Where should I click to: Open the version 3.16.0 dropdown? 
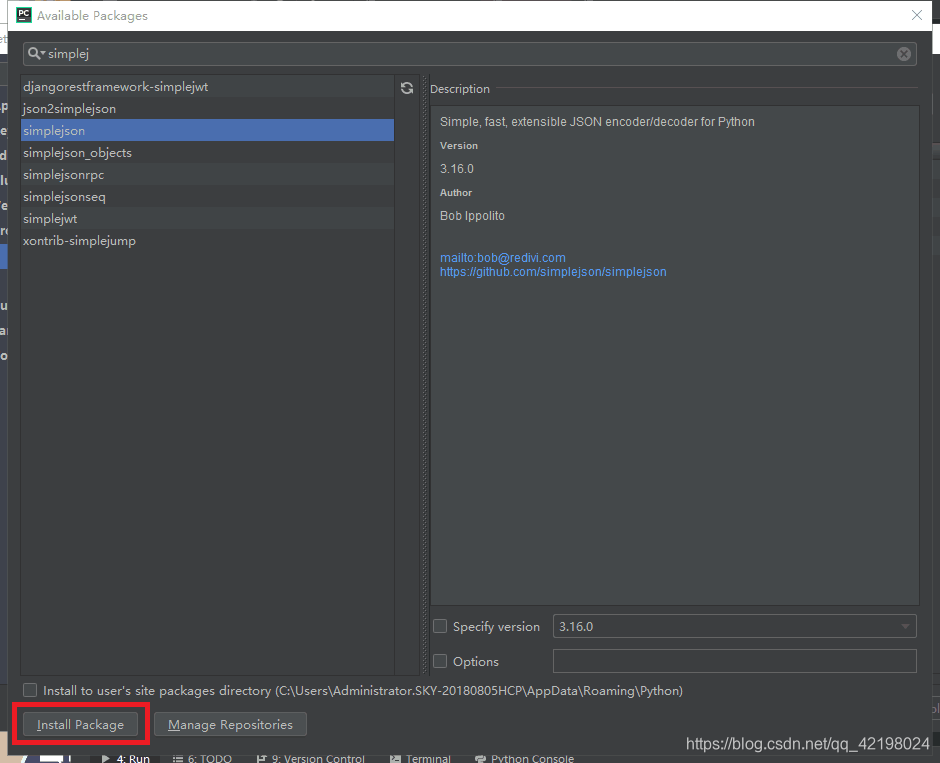point(734,626)
